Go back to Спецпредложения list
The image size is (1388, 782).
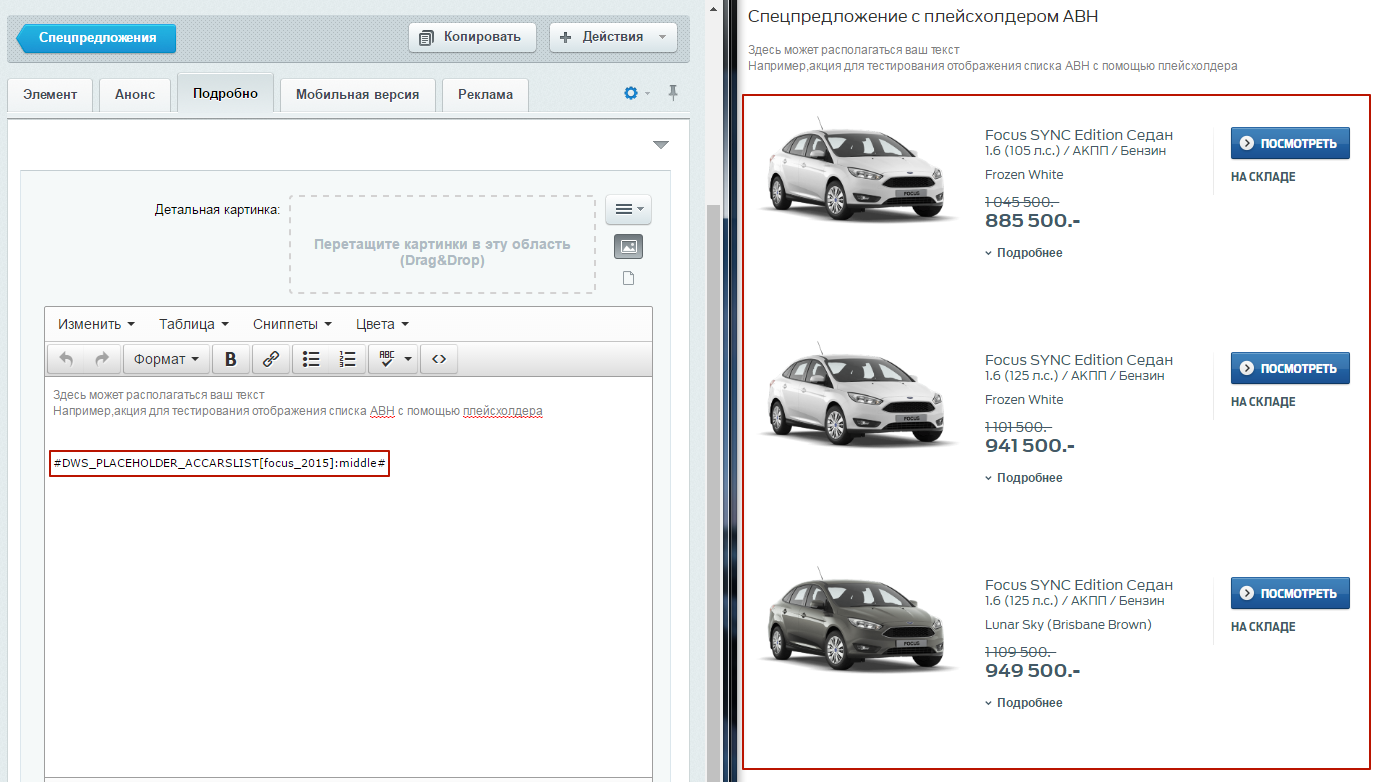(96, 38)
